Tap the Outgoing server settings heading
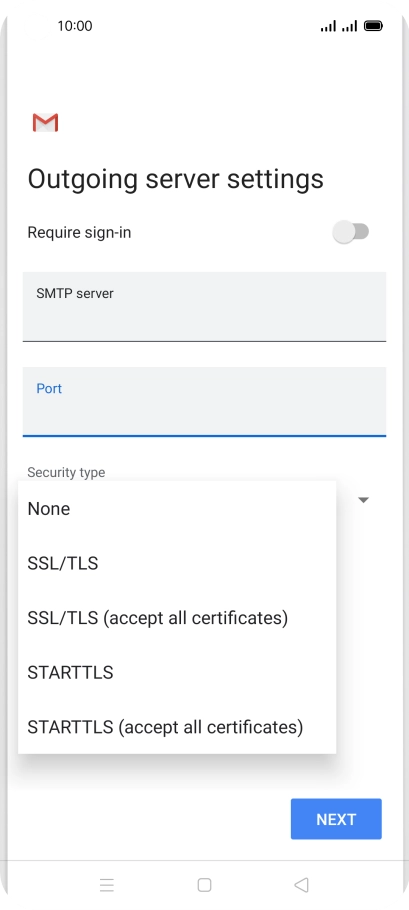 pyautogui.click(x=176, y=179)
